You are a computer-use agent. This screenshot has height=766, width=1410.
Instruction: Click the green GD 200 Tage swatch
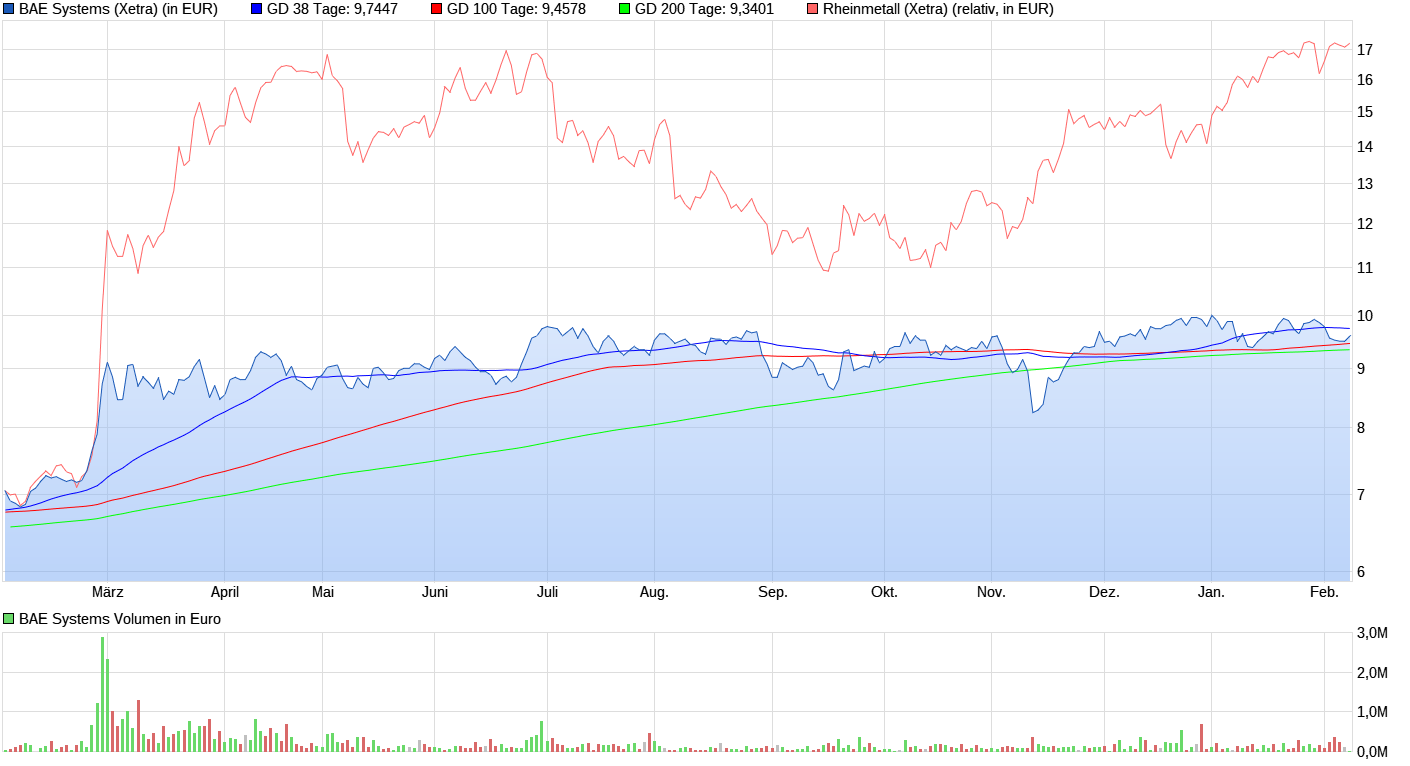(624, 9)
